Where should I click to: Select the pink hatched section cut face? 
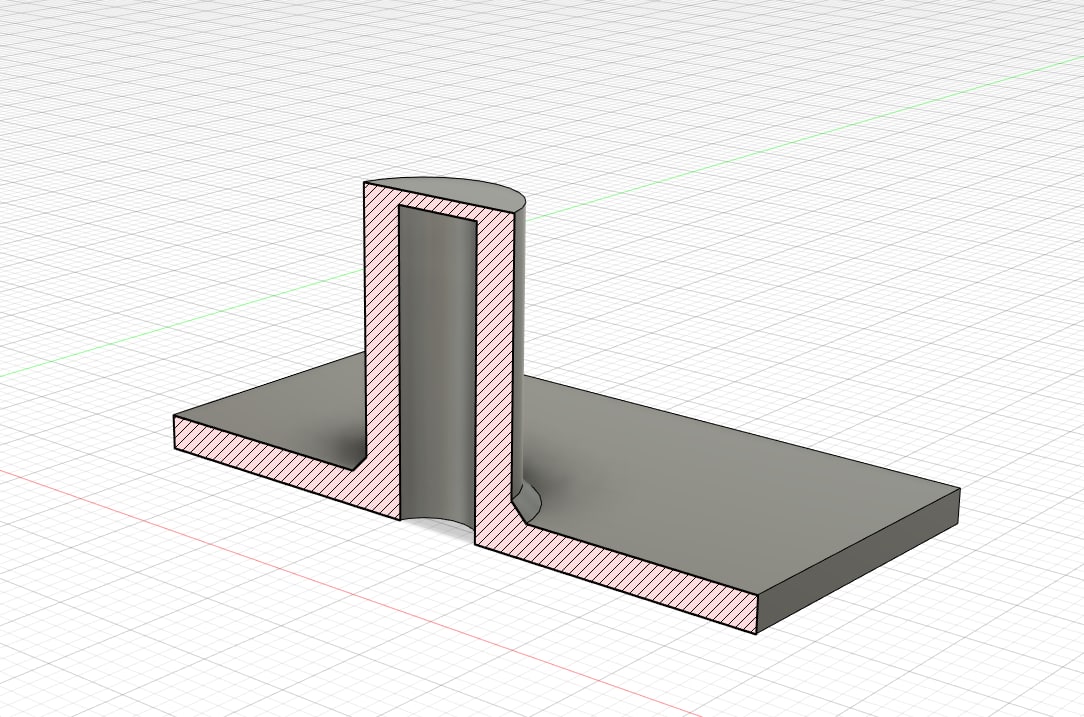(x=495, y=373)
